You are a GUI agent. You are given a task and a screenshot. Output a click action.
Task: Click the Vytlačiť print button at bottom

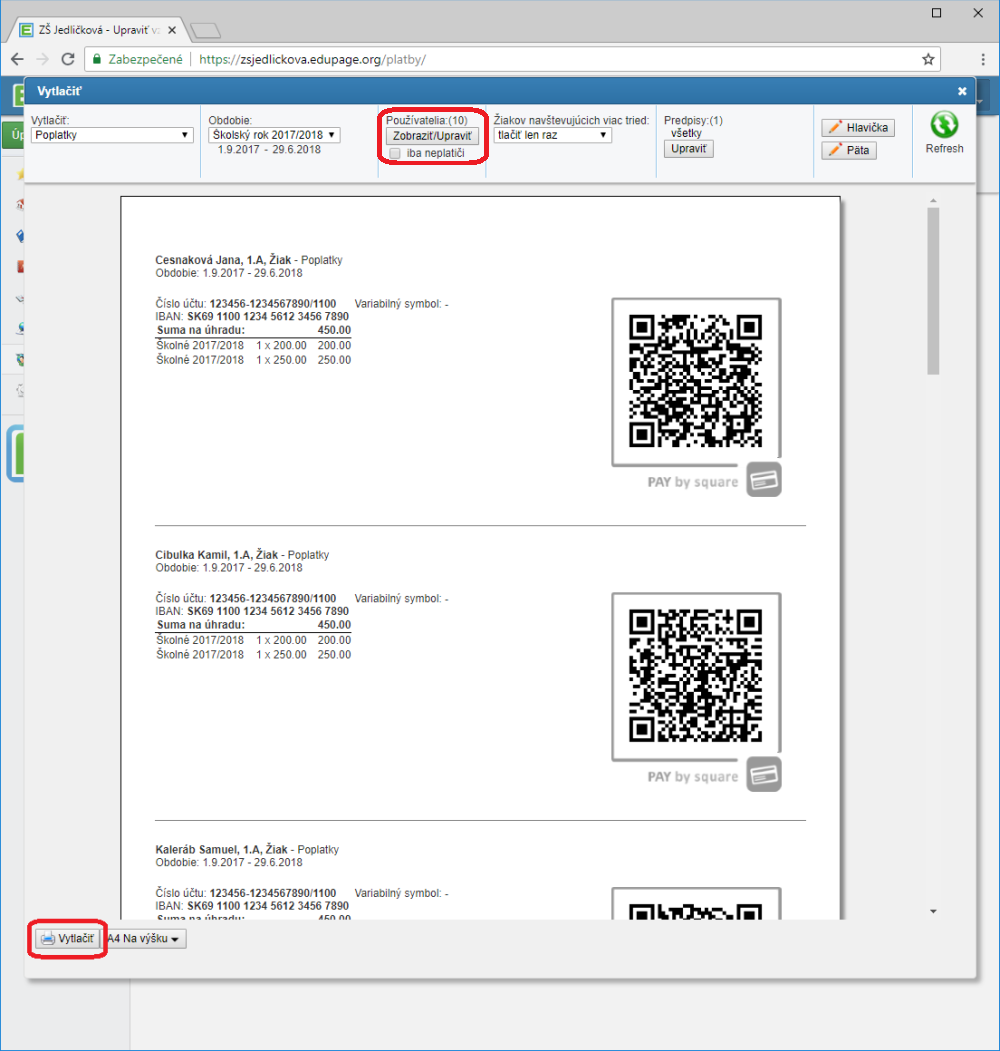(x=68, y=938)
